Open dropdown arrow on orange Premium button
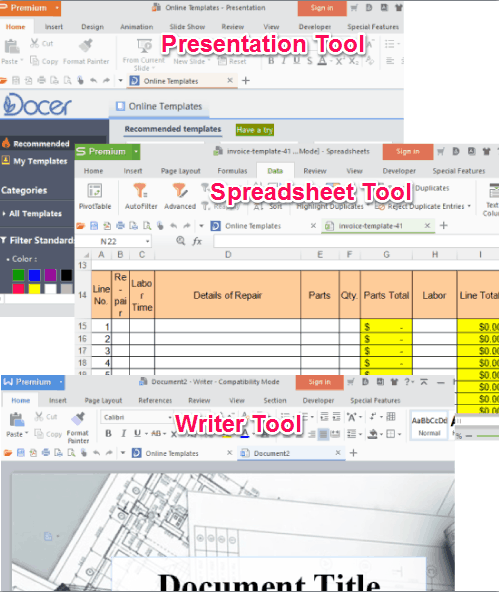499x592 pixels. pos(57,8)
